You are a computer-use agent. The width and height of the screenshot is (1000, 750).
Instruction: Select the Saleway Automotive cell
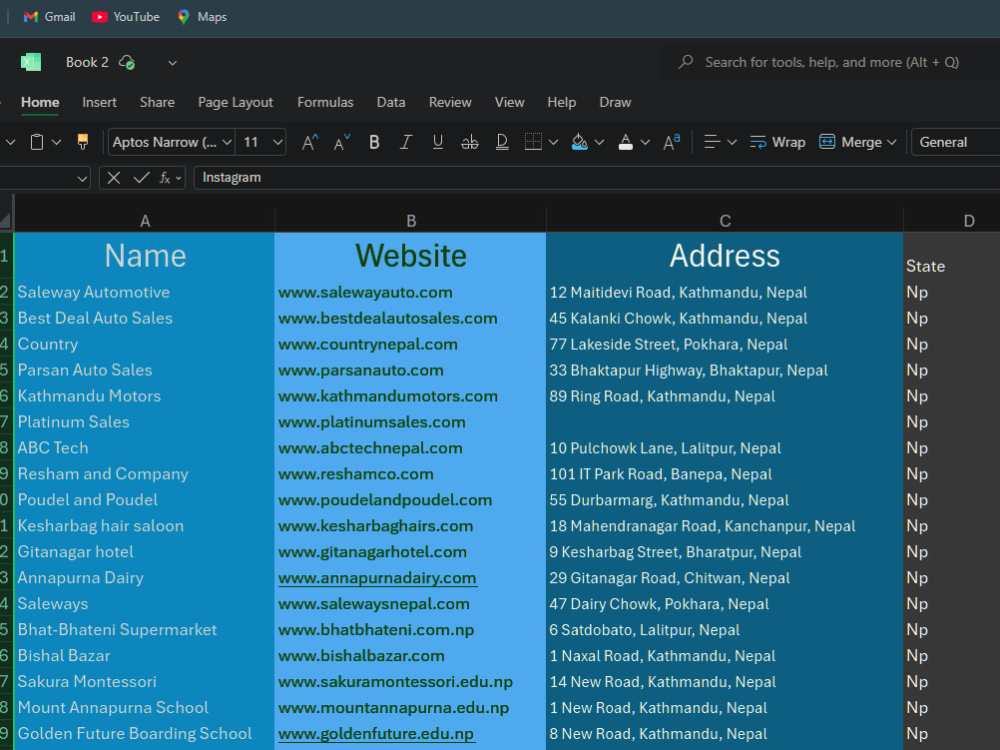coord(145,292)
